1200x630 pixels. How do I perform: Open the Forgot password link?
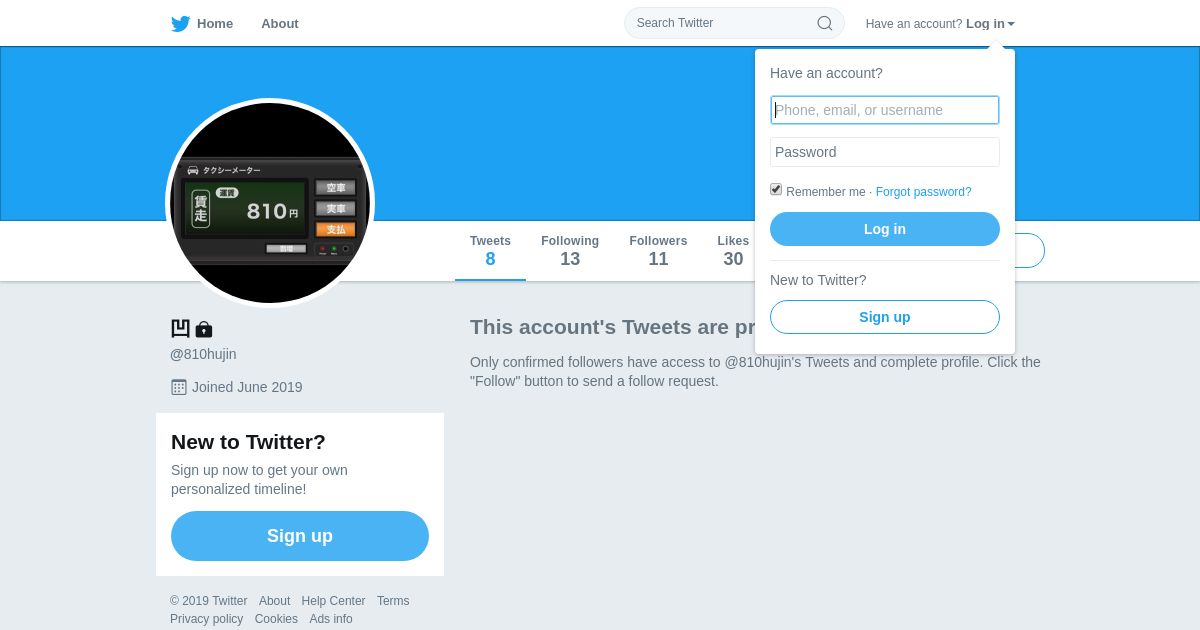[923, 192]
